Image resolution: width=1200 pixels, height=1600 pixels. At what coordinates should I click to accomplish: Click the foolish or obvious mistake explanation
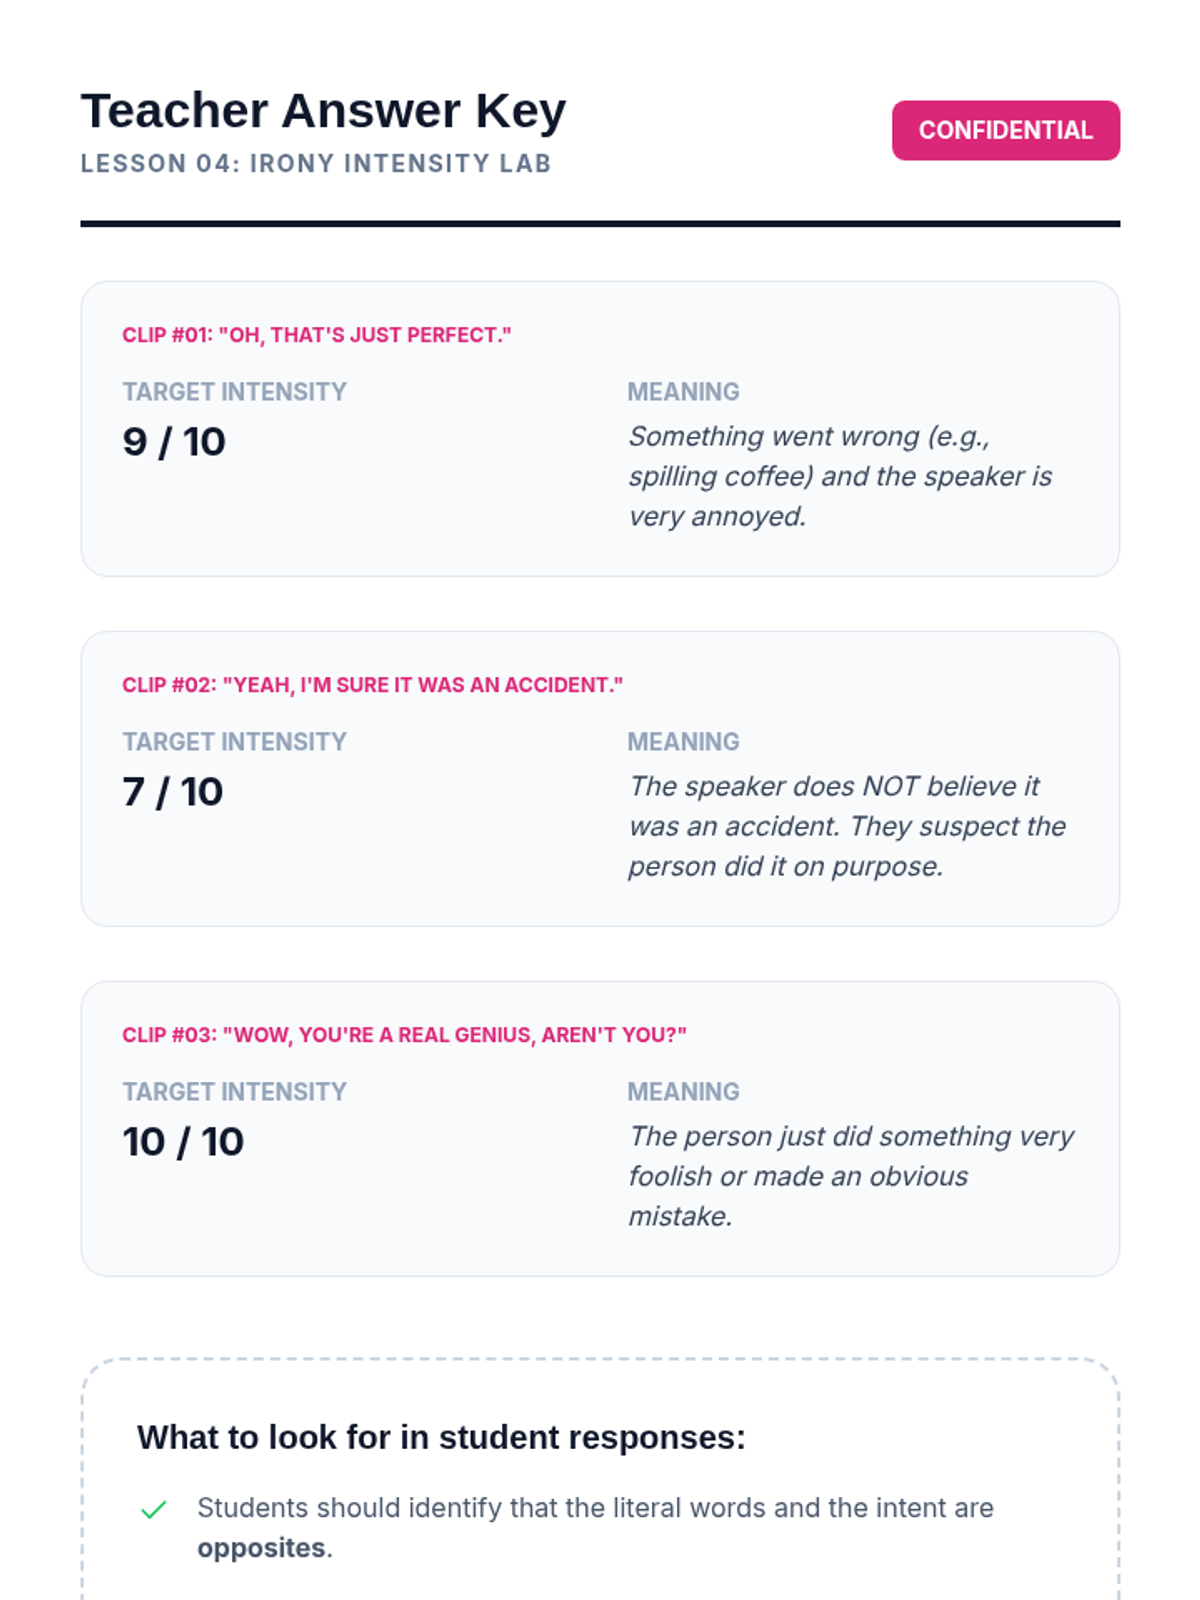851,1176
